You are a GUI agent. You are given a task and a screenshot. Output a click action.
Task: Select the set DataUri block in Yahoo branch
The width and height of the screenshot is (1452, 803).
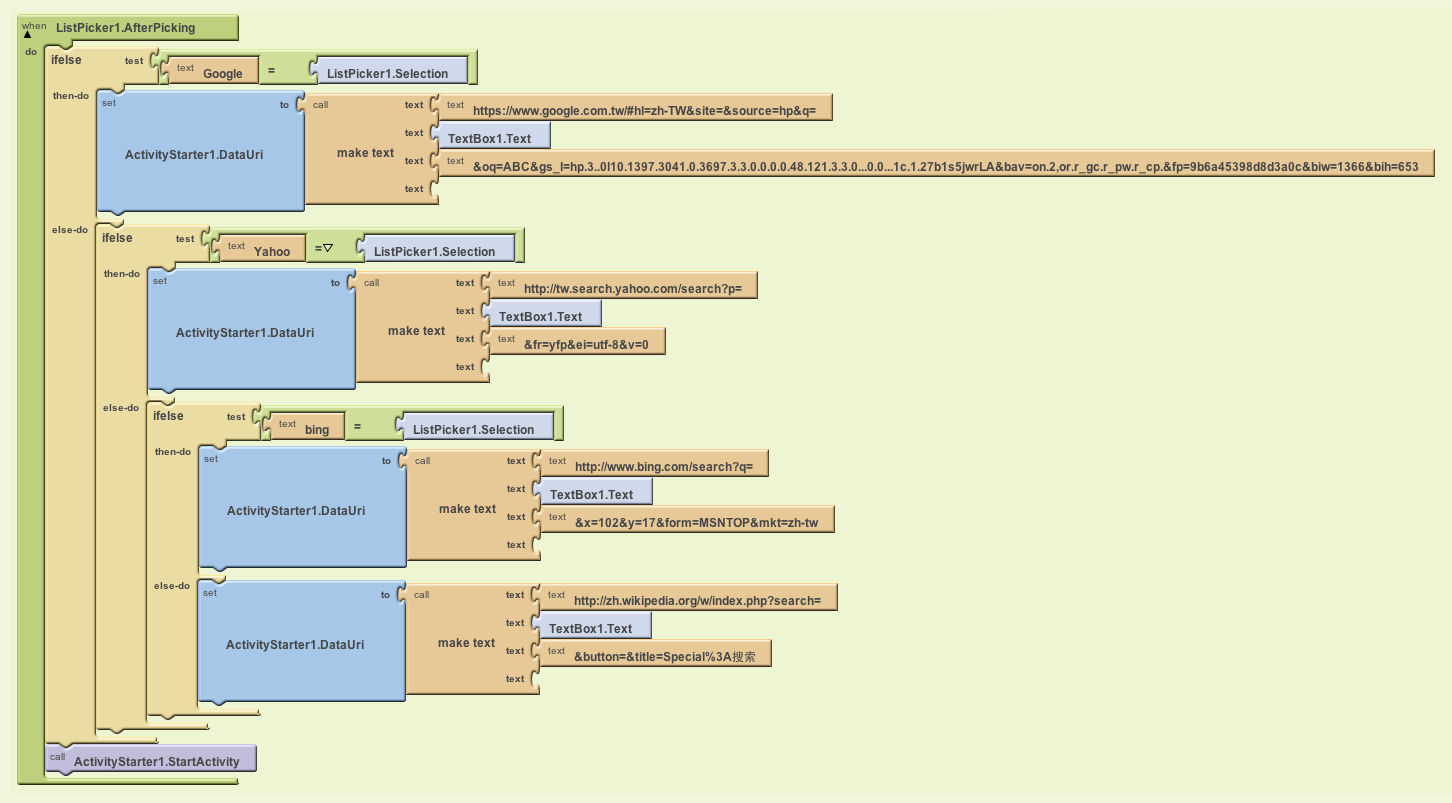(251, 331)
